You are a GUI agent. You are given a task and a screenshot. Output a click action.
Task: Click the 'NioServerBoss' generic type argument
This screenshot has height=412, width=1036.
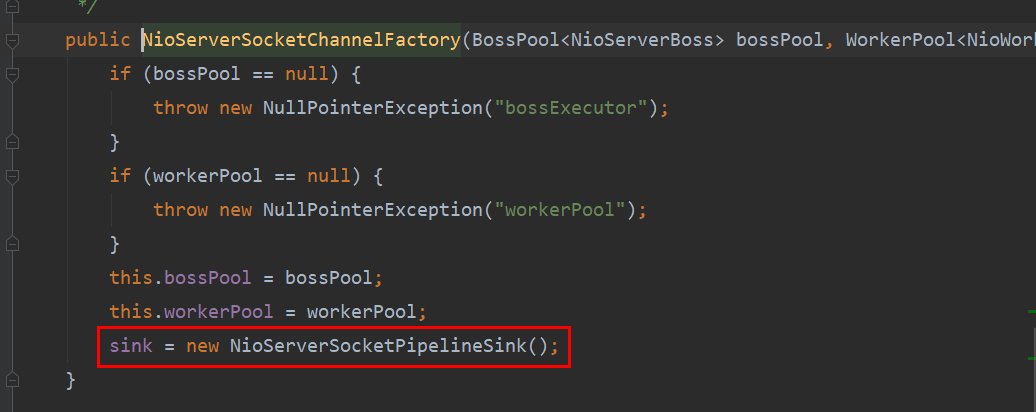[x=642, y=40]
